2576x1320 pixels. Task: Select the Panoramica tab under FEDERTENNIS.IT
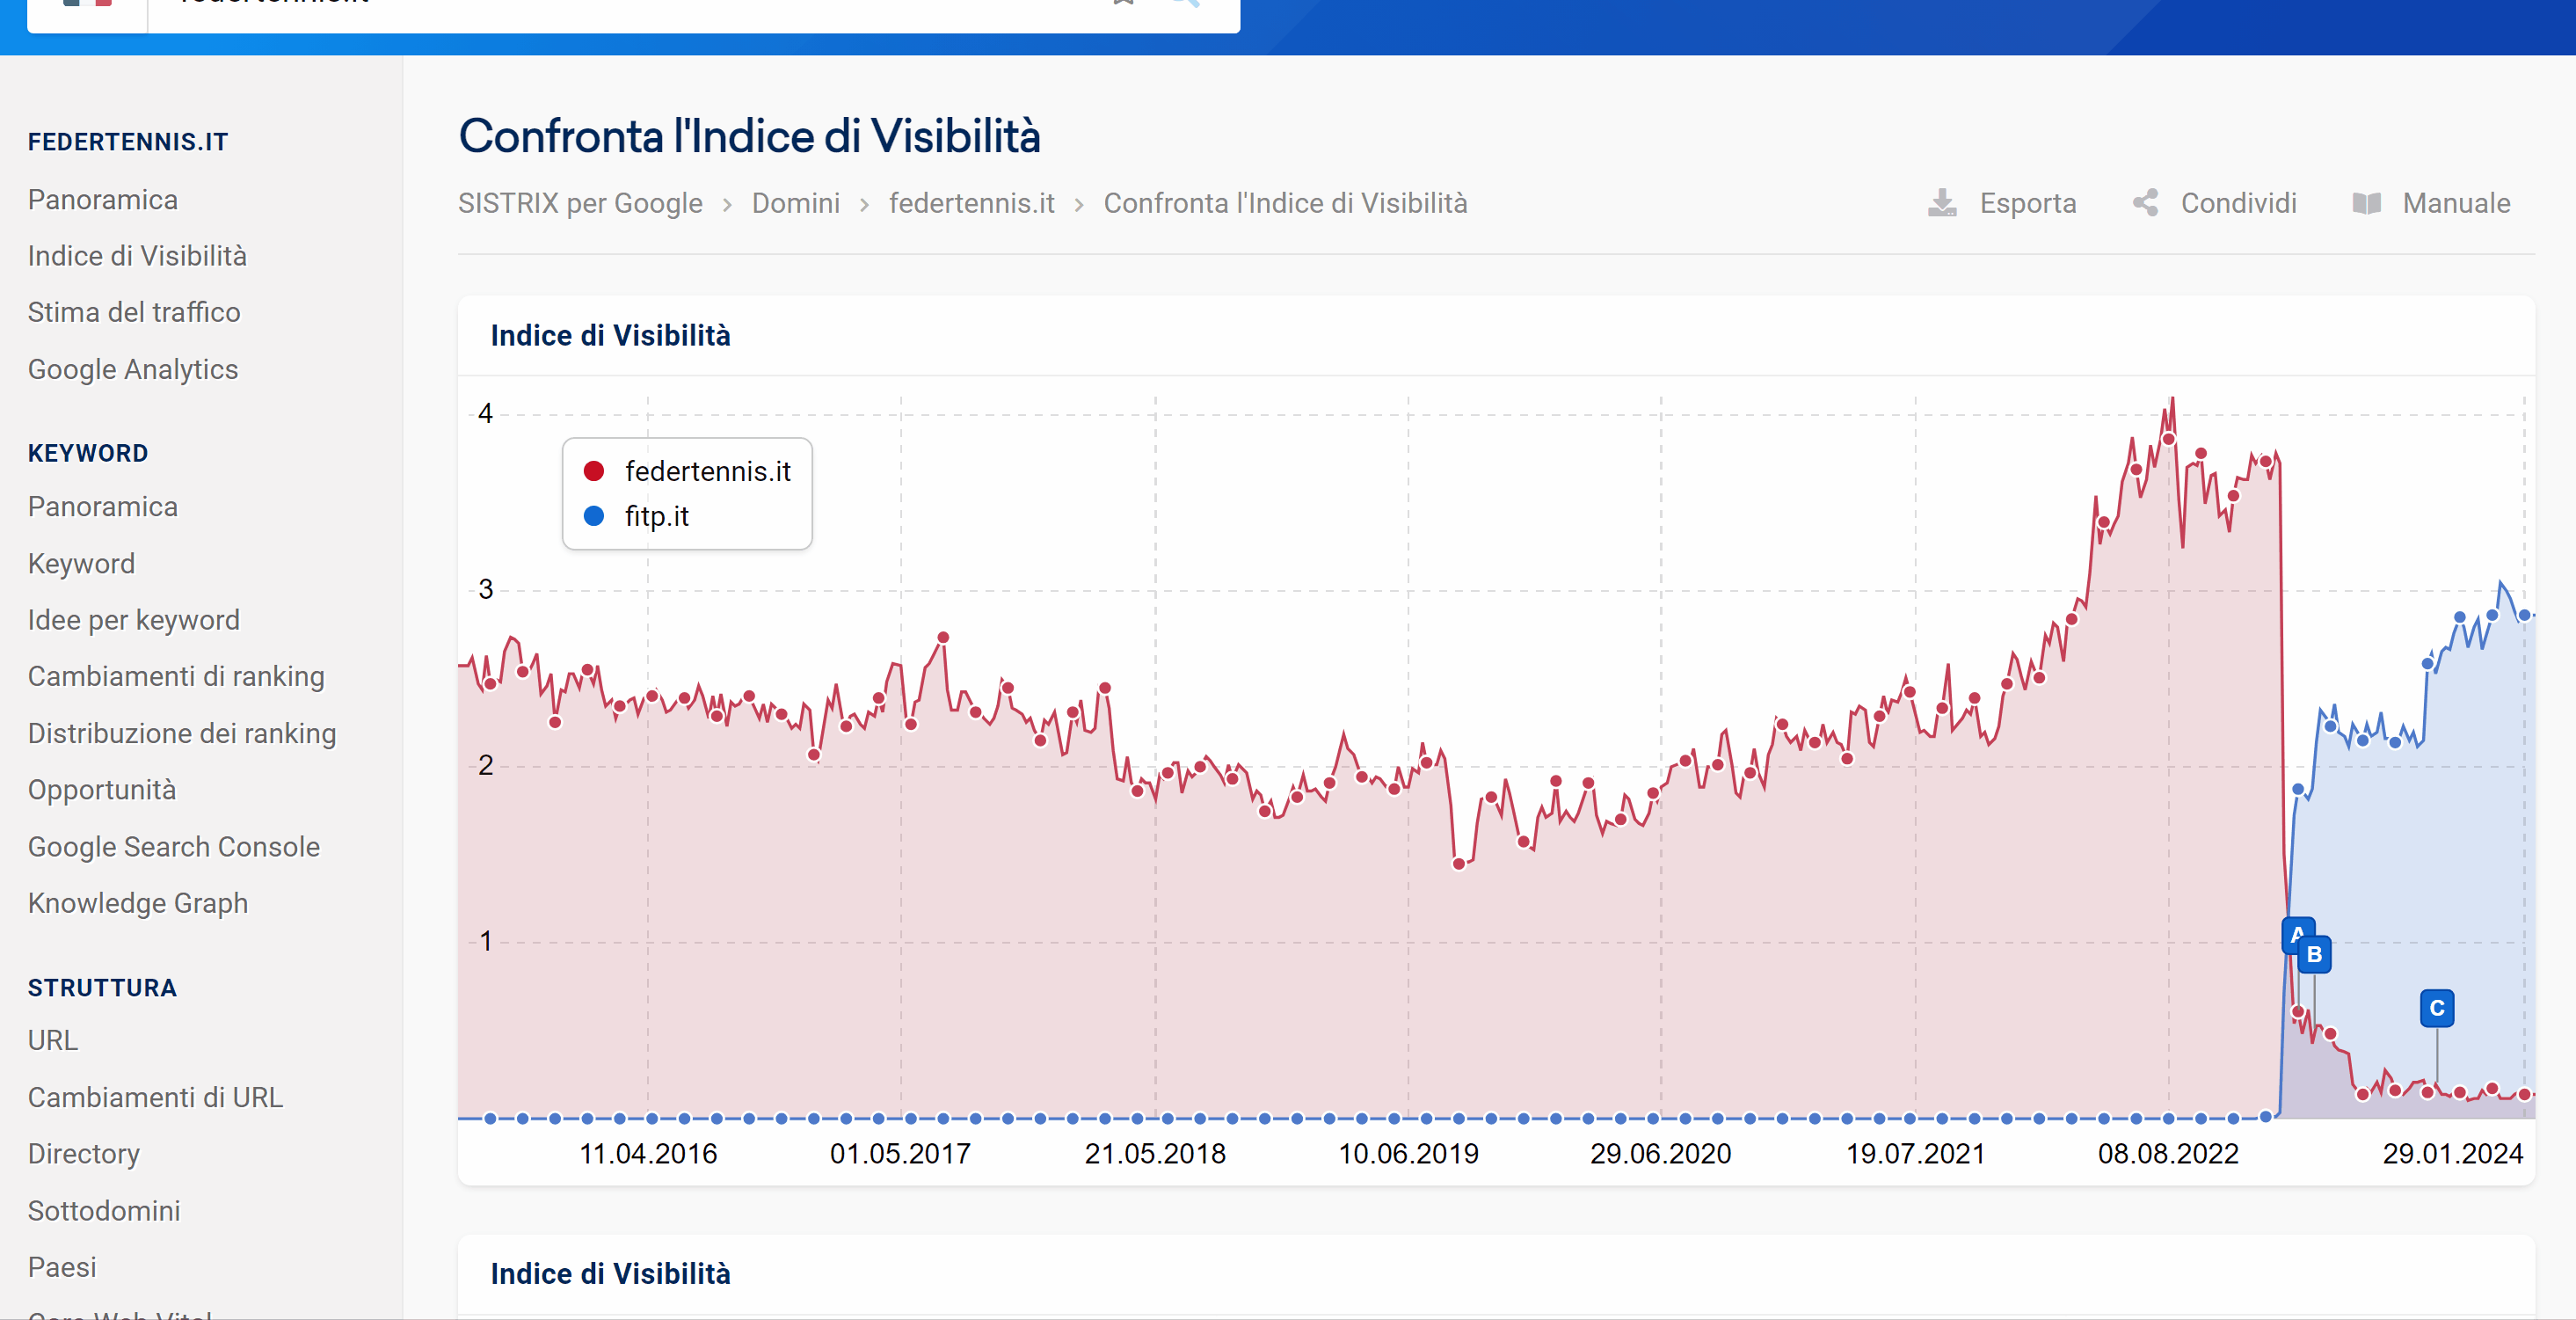[105, 199]
